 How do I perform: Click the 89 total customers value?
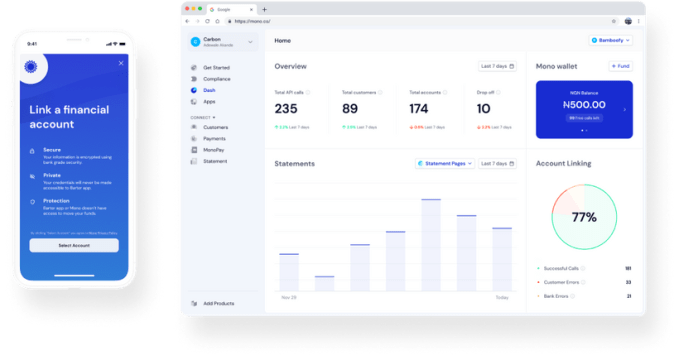coord(350,108)
